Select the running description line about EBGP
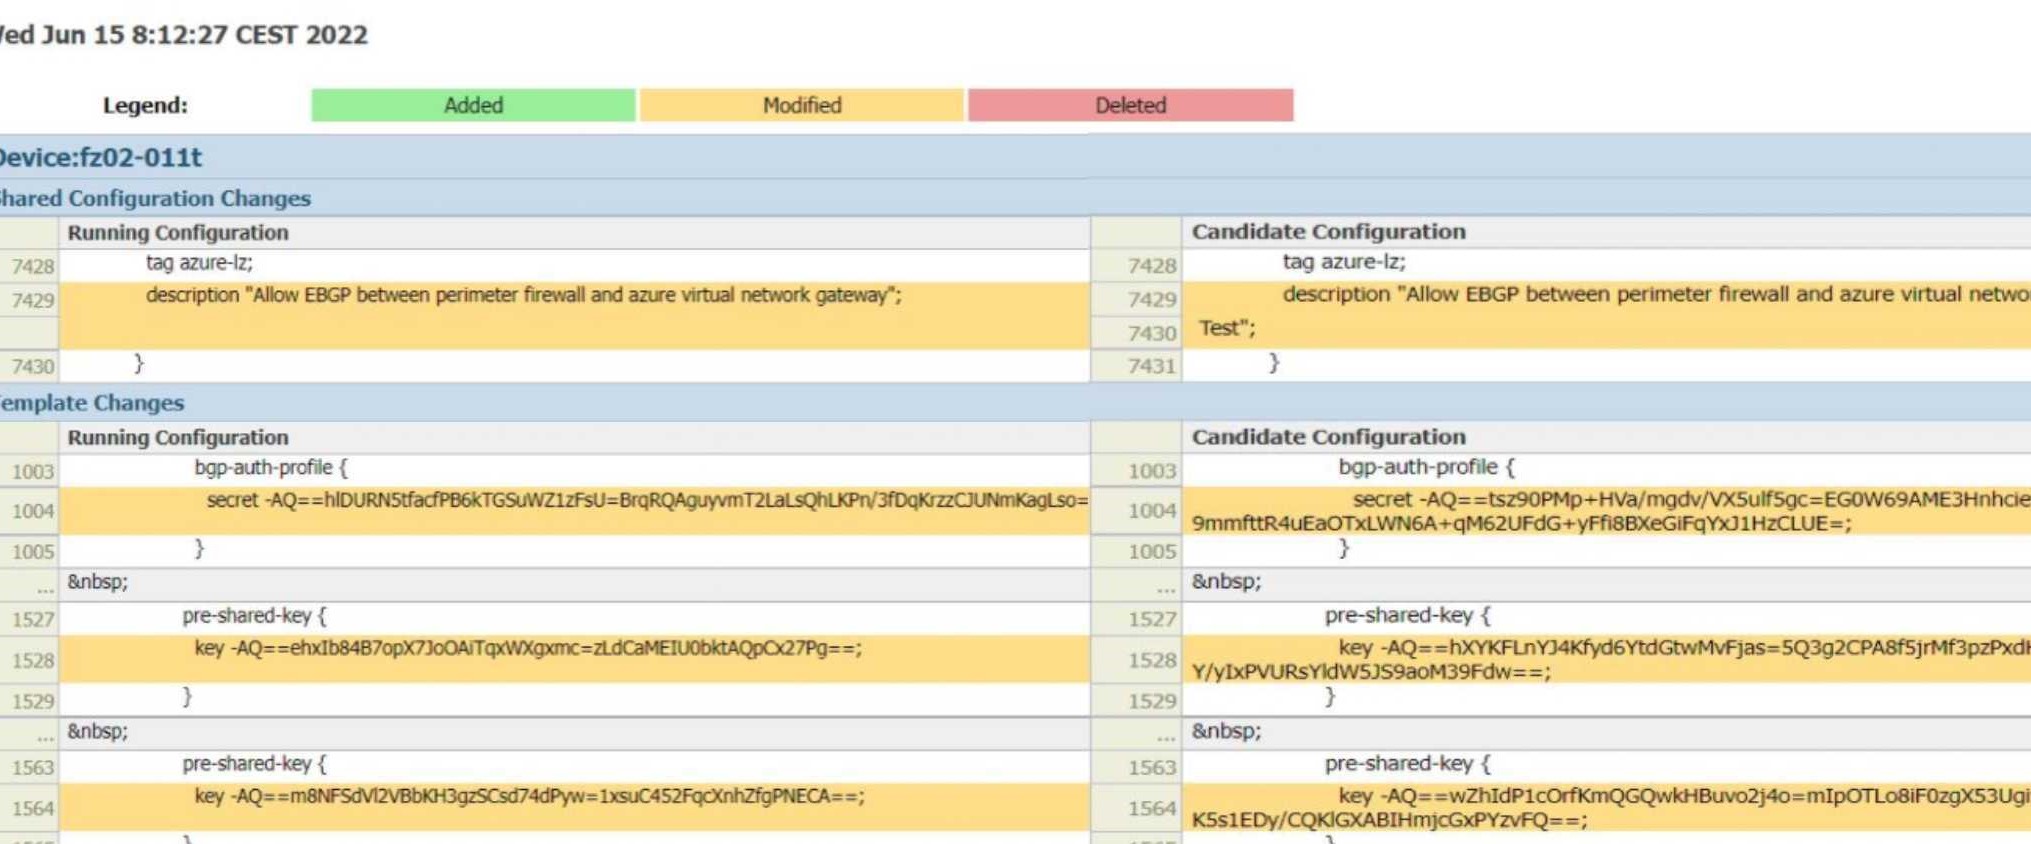The width and height of the screenshot is (2031, 844). pyautogui.click(x=523, y=295)
